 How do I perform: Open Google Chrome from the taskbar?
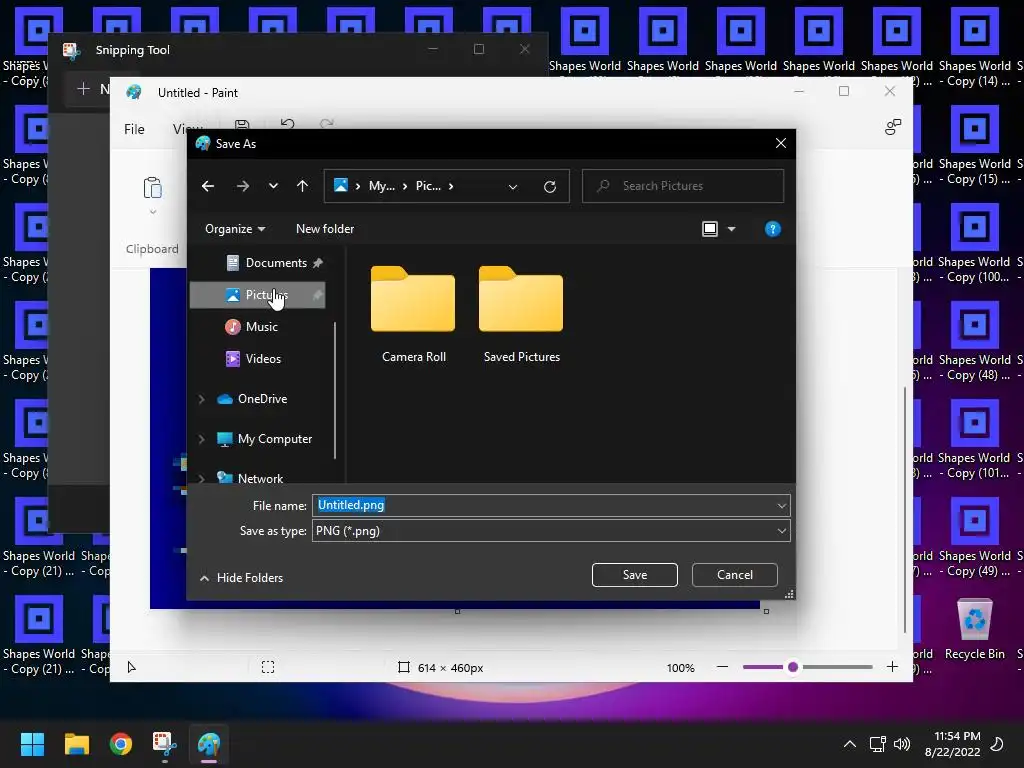pyautogui.click(x=121, y=744)
